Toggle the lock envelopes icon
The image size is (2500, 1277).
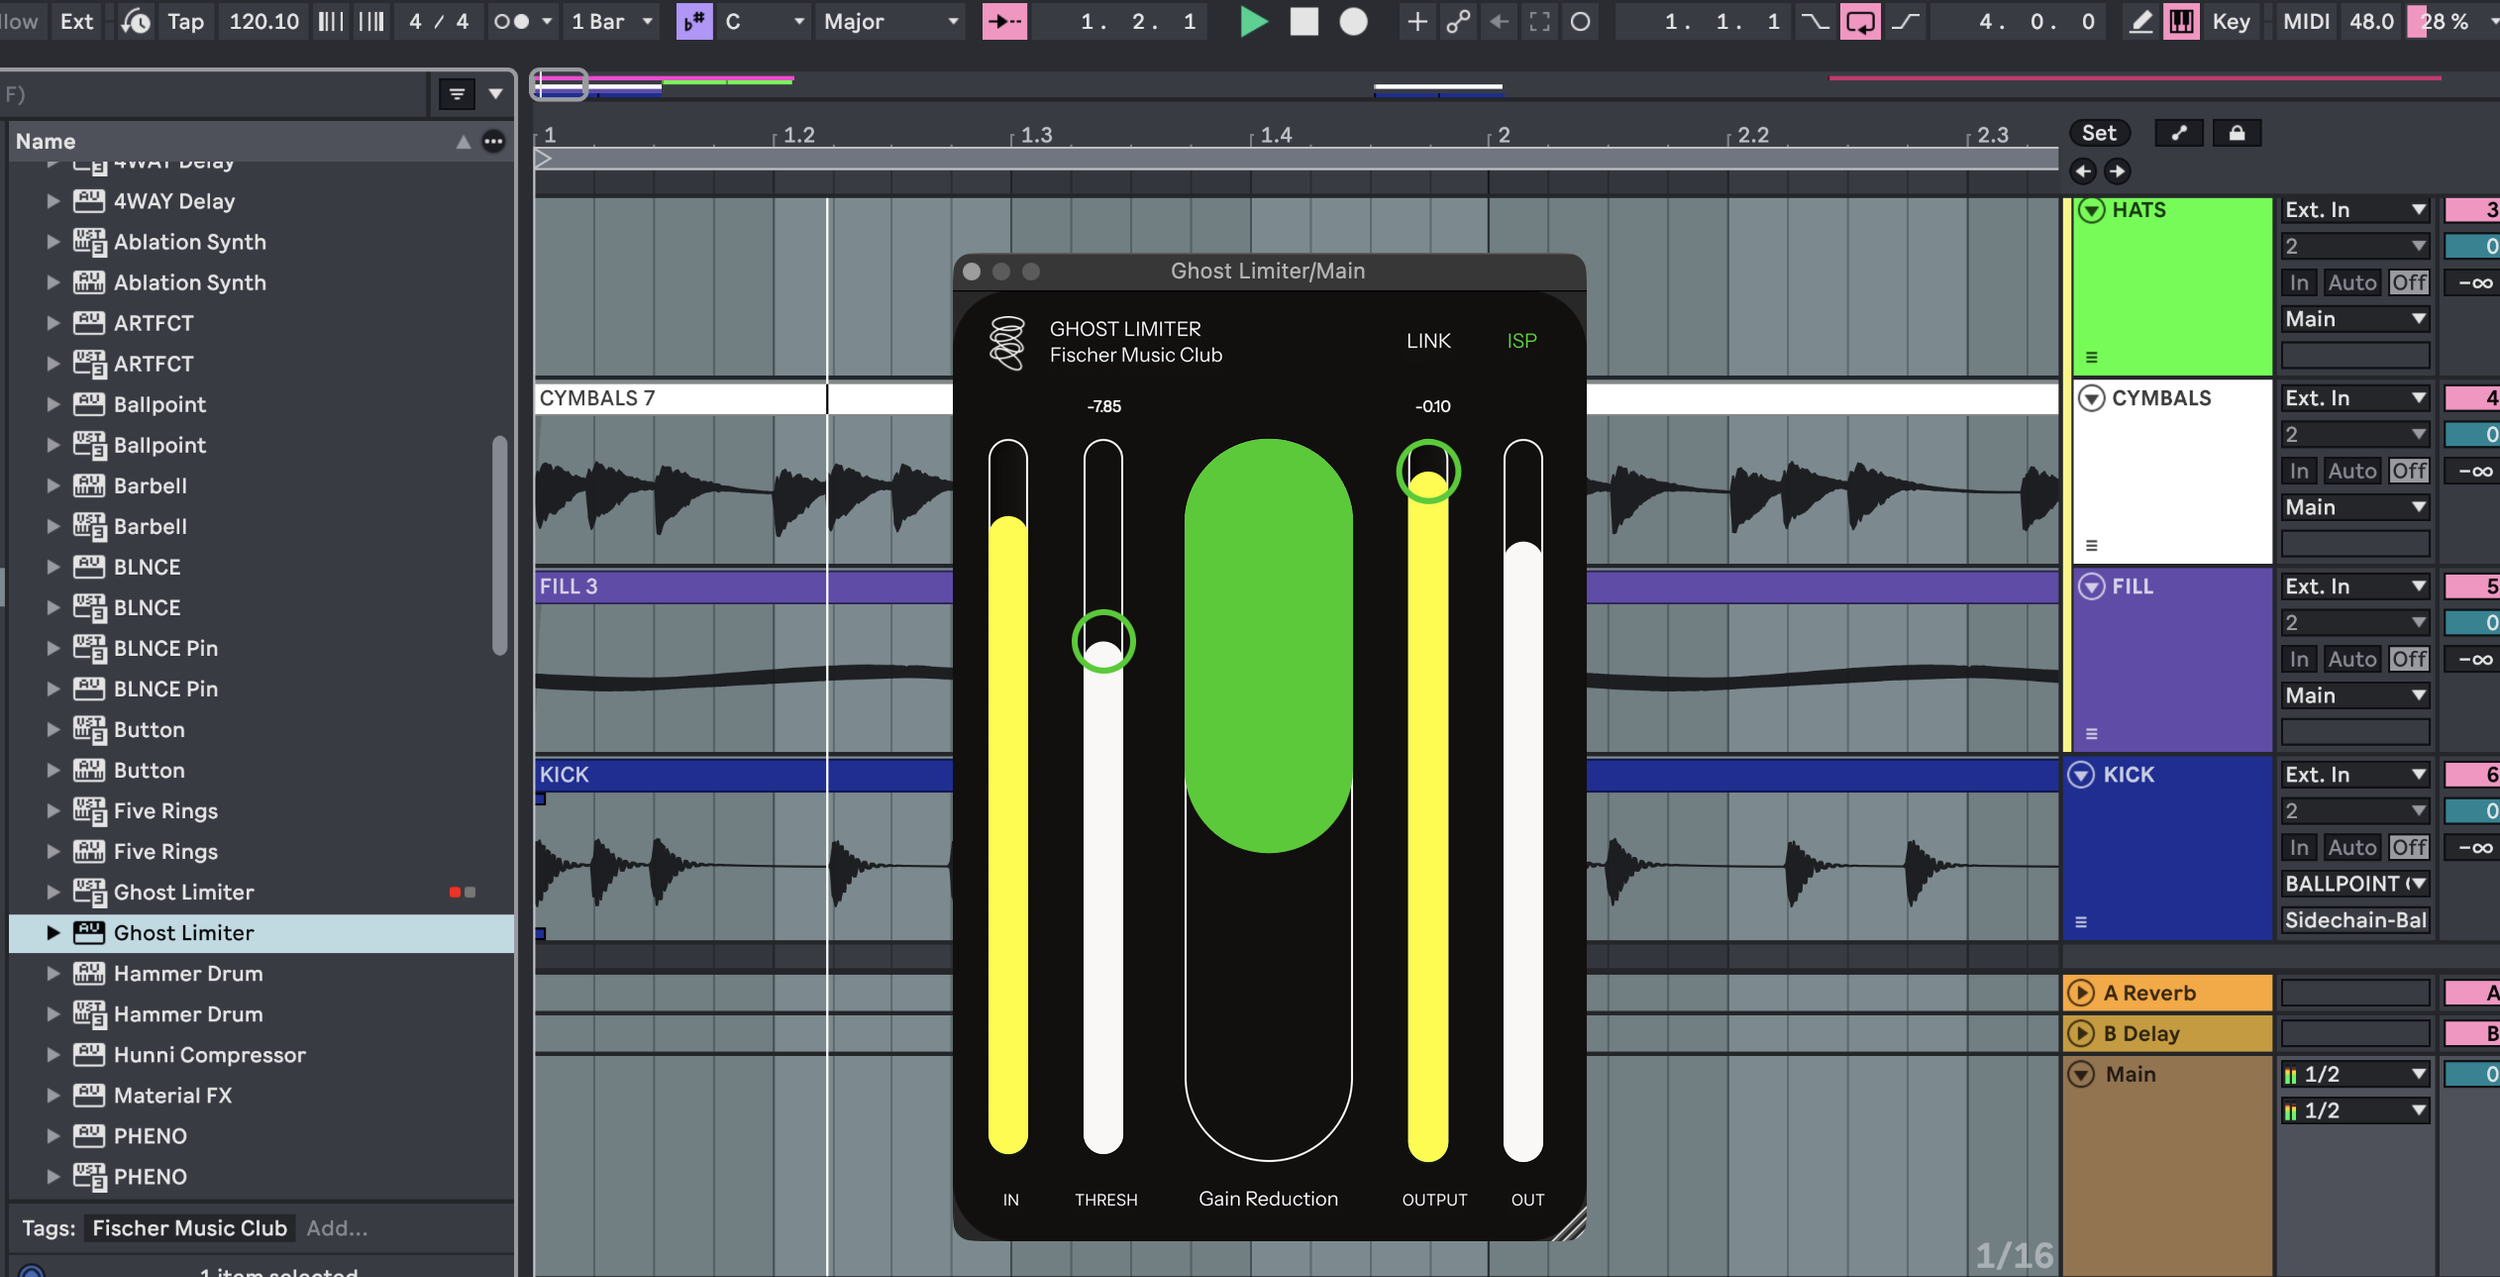(2236, 133)
